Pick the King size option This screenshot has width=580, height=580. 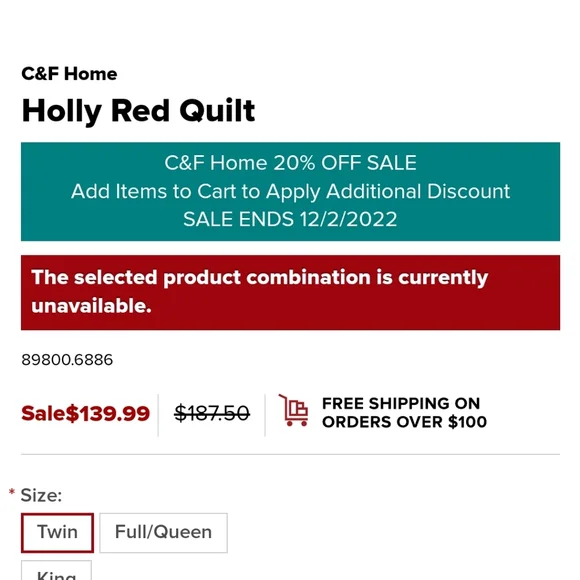tap(56, 570)
